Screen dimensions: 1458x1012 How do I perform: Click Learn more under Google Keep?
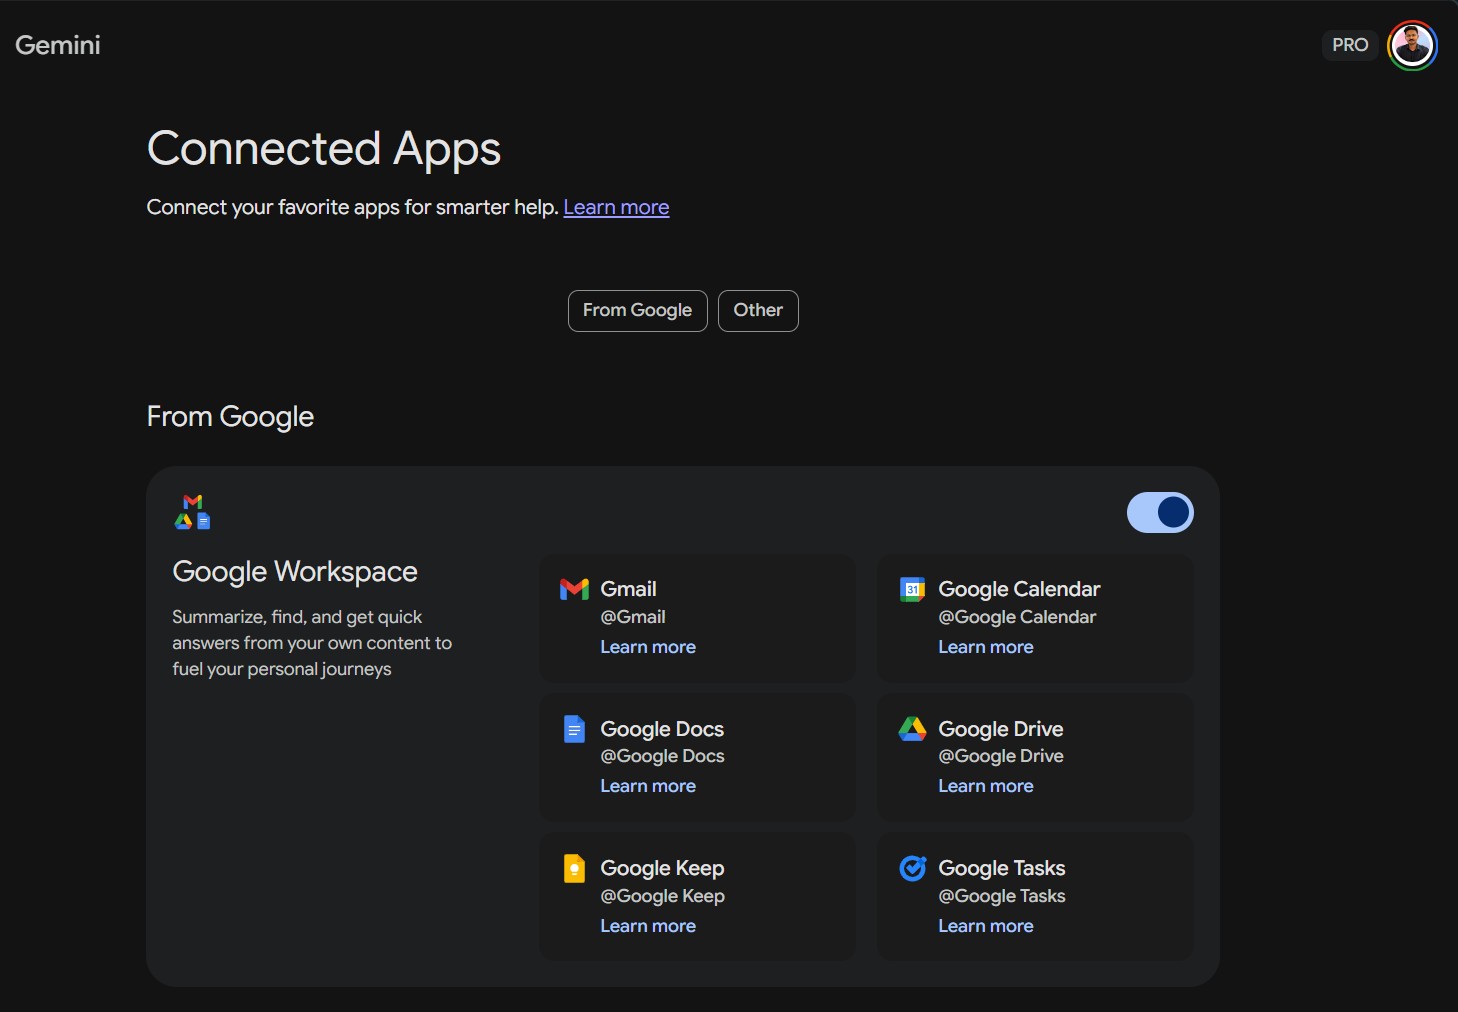[x=647, y=926]
